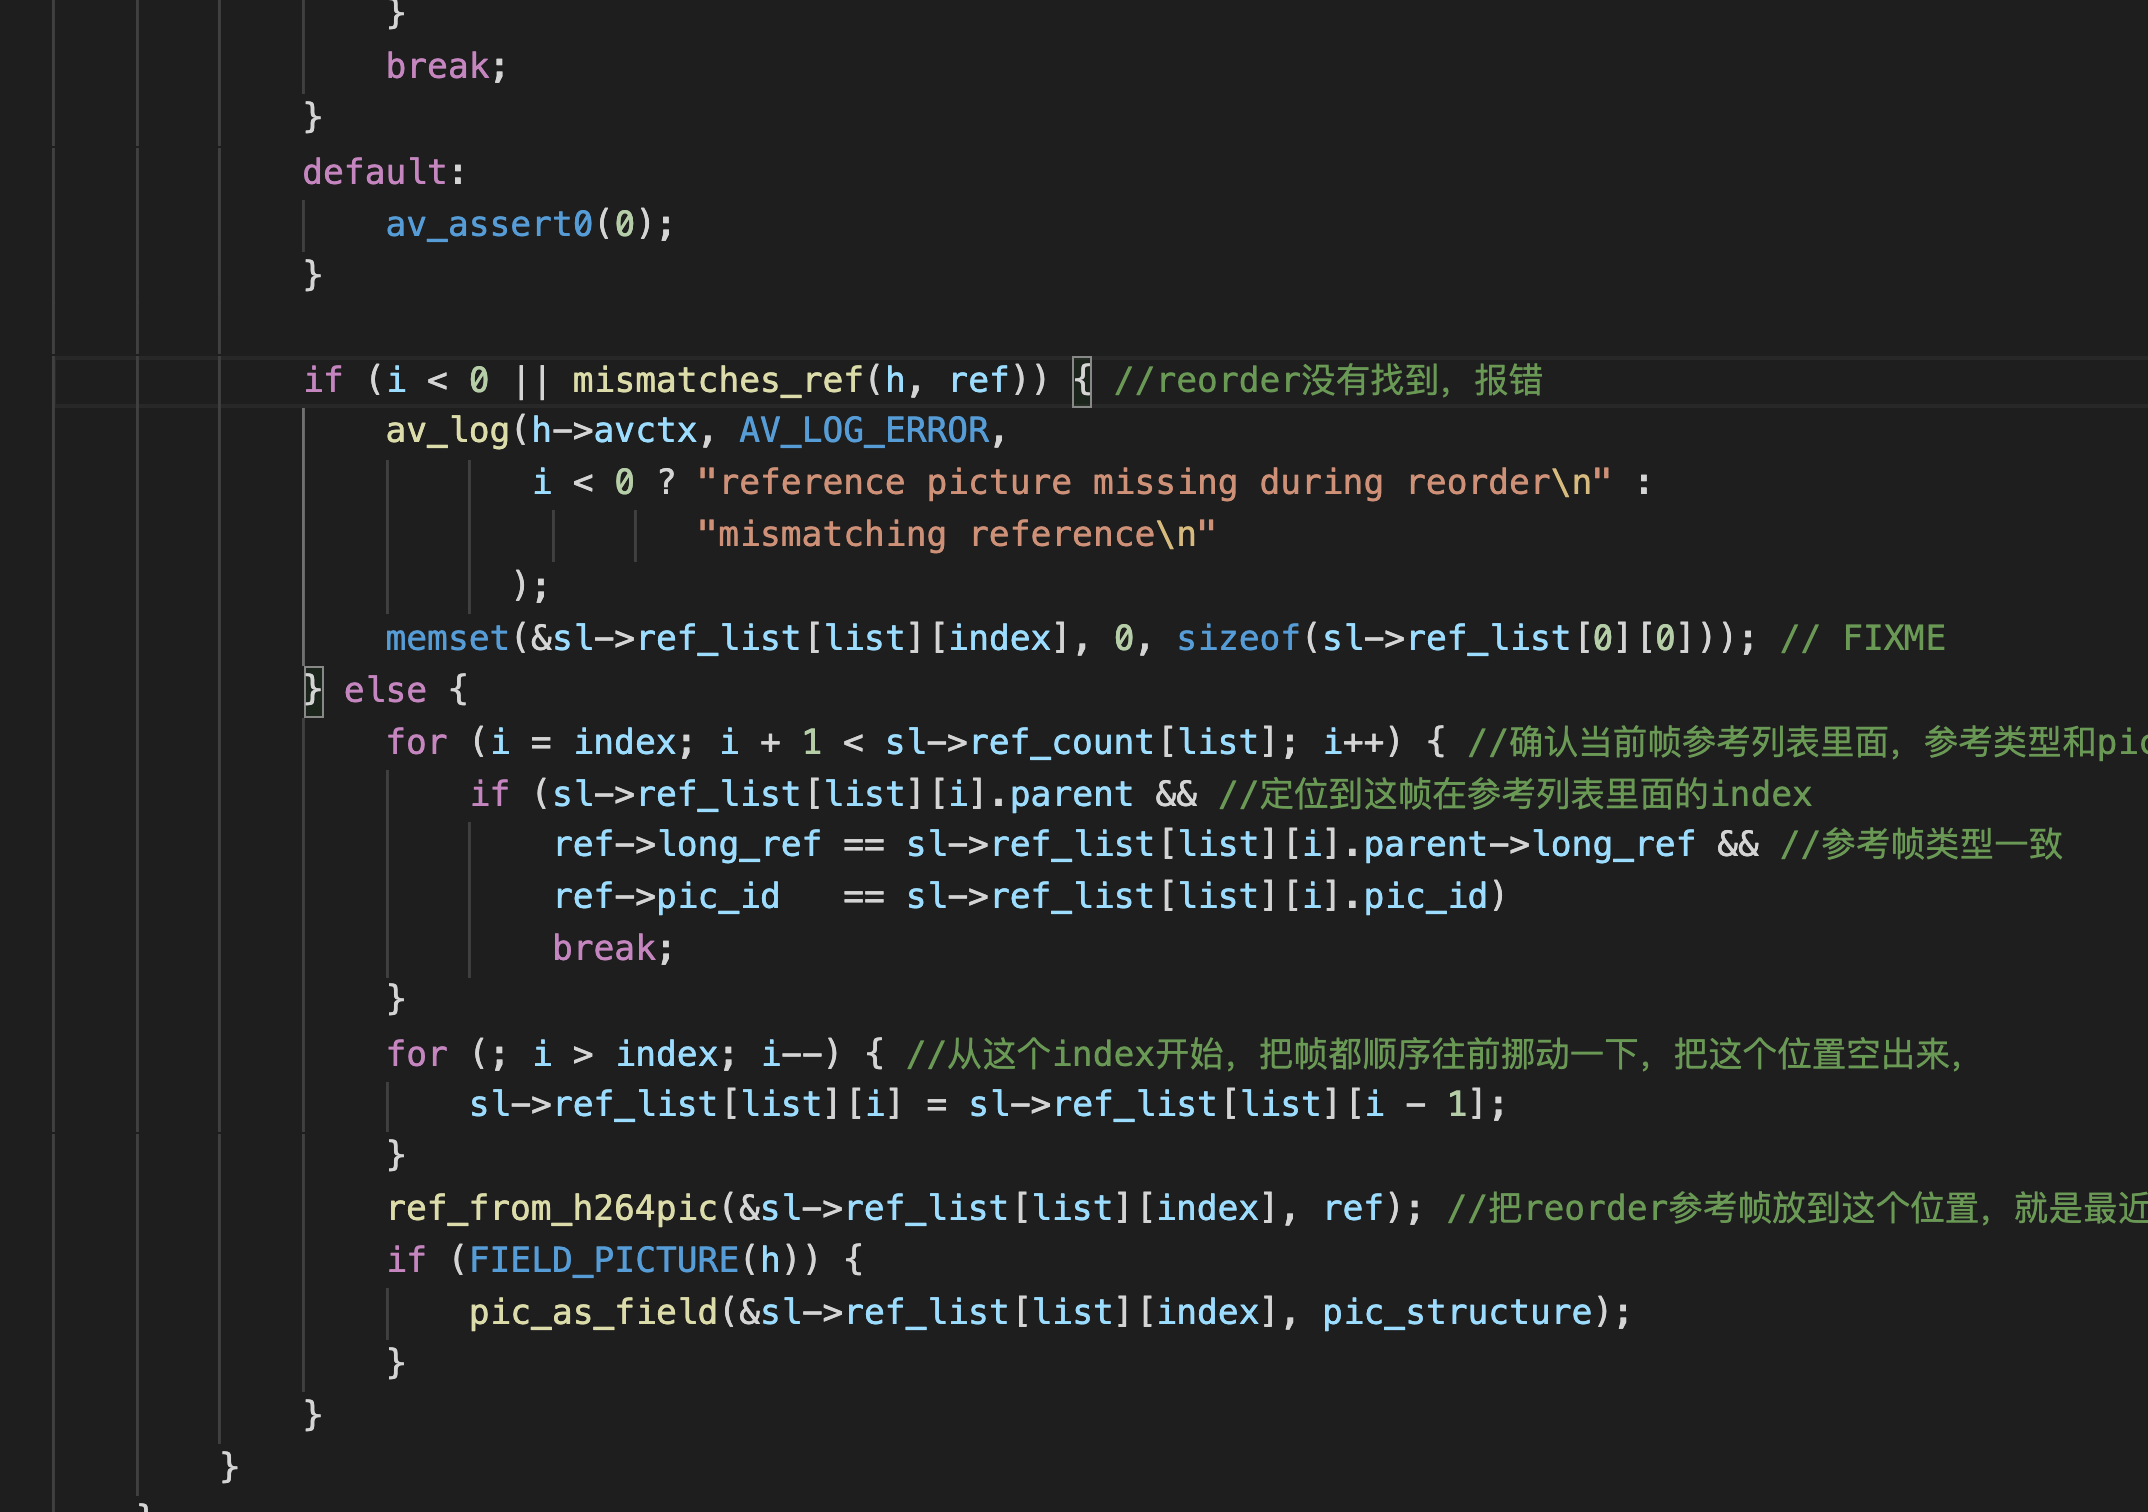
Task: Click the i-- decrement in second for loop
Action: 792,1054
